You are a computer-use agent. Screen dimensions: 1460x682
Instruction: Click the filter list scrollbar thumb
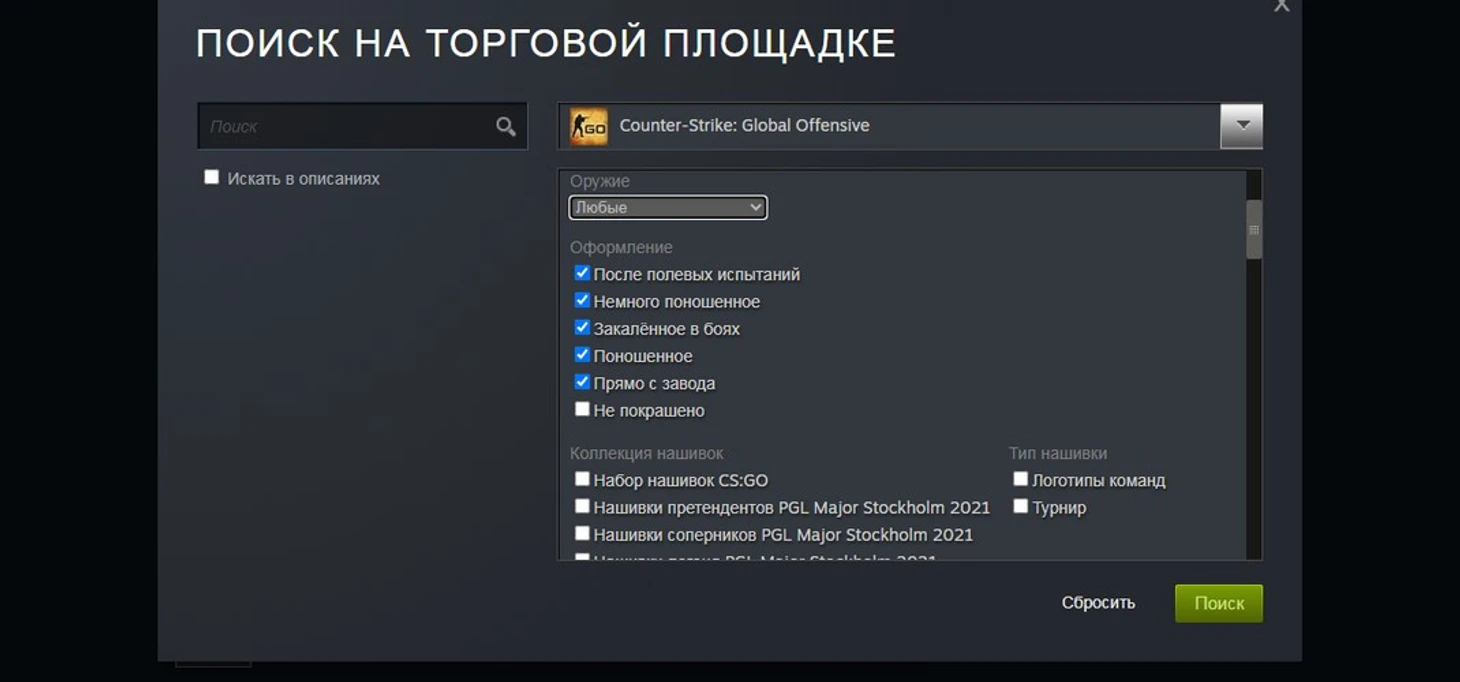[1254, 229]
